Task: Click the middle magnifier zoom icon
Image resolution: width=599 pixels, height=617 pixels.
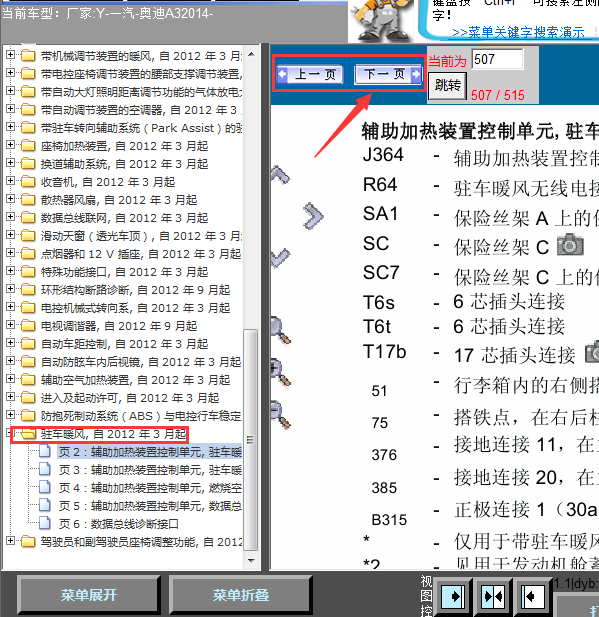Action: point(280,372)
